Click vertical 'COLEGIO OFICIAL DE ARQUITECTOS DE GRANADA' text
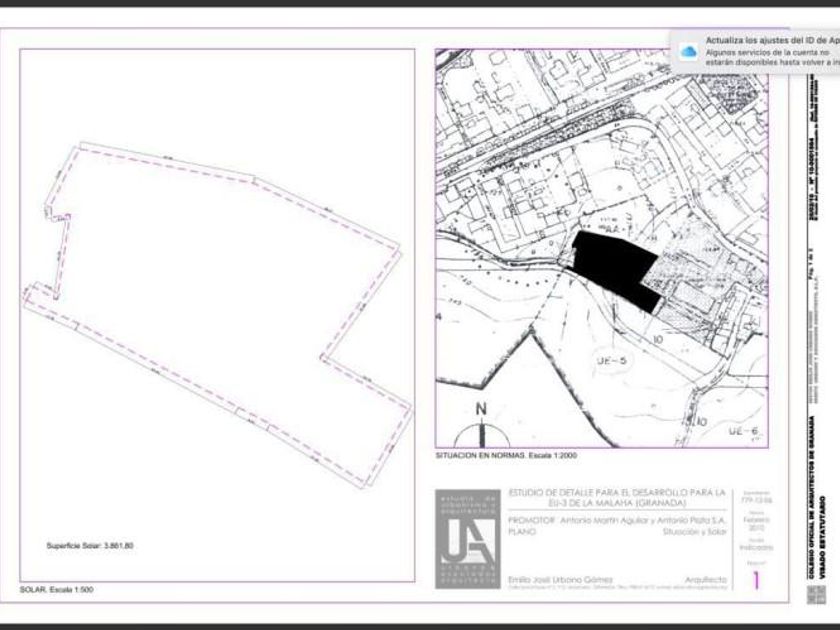This screenshot has height=630, width=840. click(812, 498)
